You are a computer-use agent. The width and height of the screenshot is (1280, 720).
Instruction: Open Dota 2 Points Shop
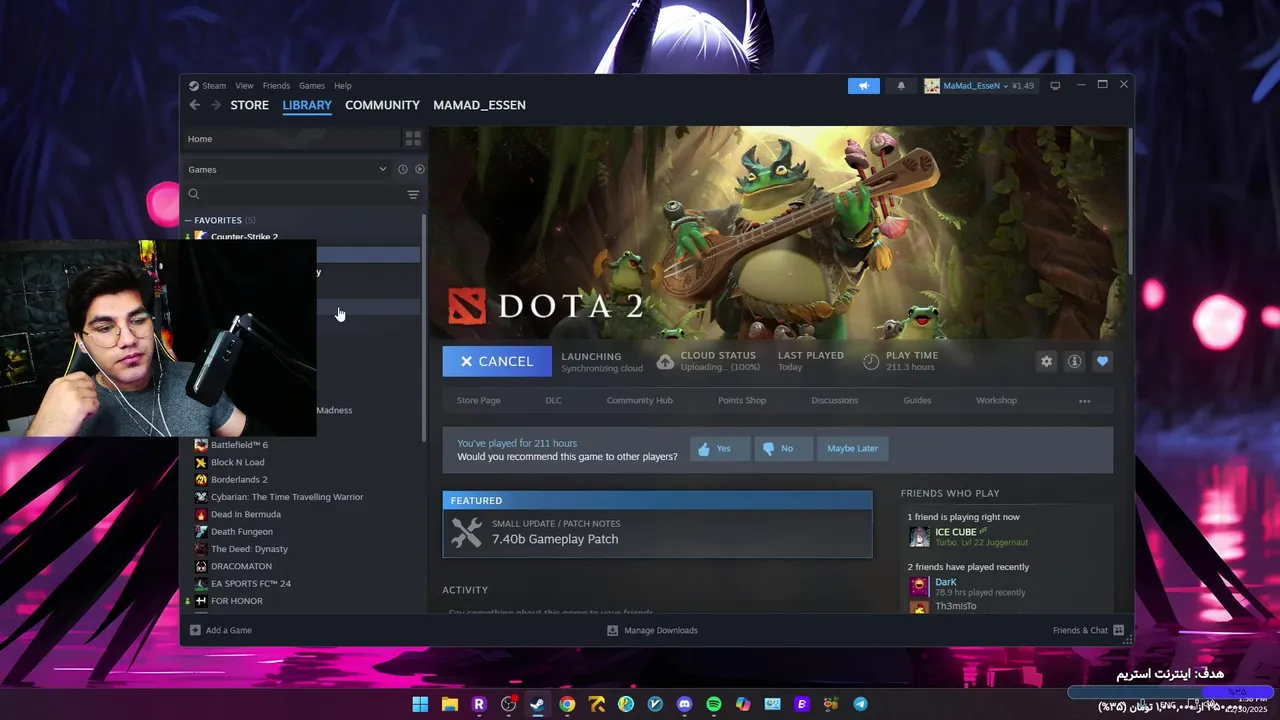coord(742,401)
